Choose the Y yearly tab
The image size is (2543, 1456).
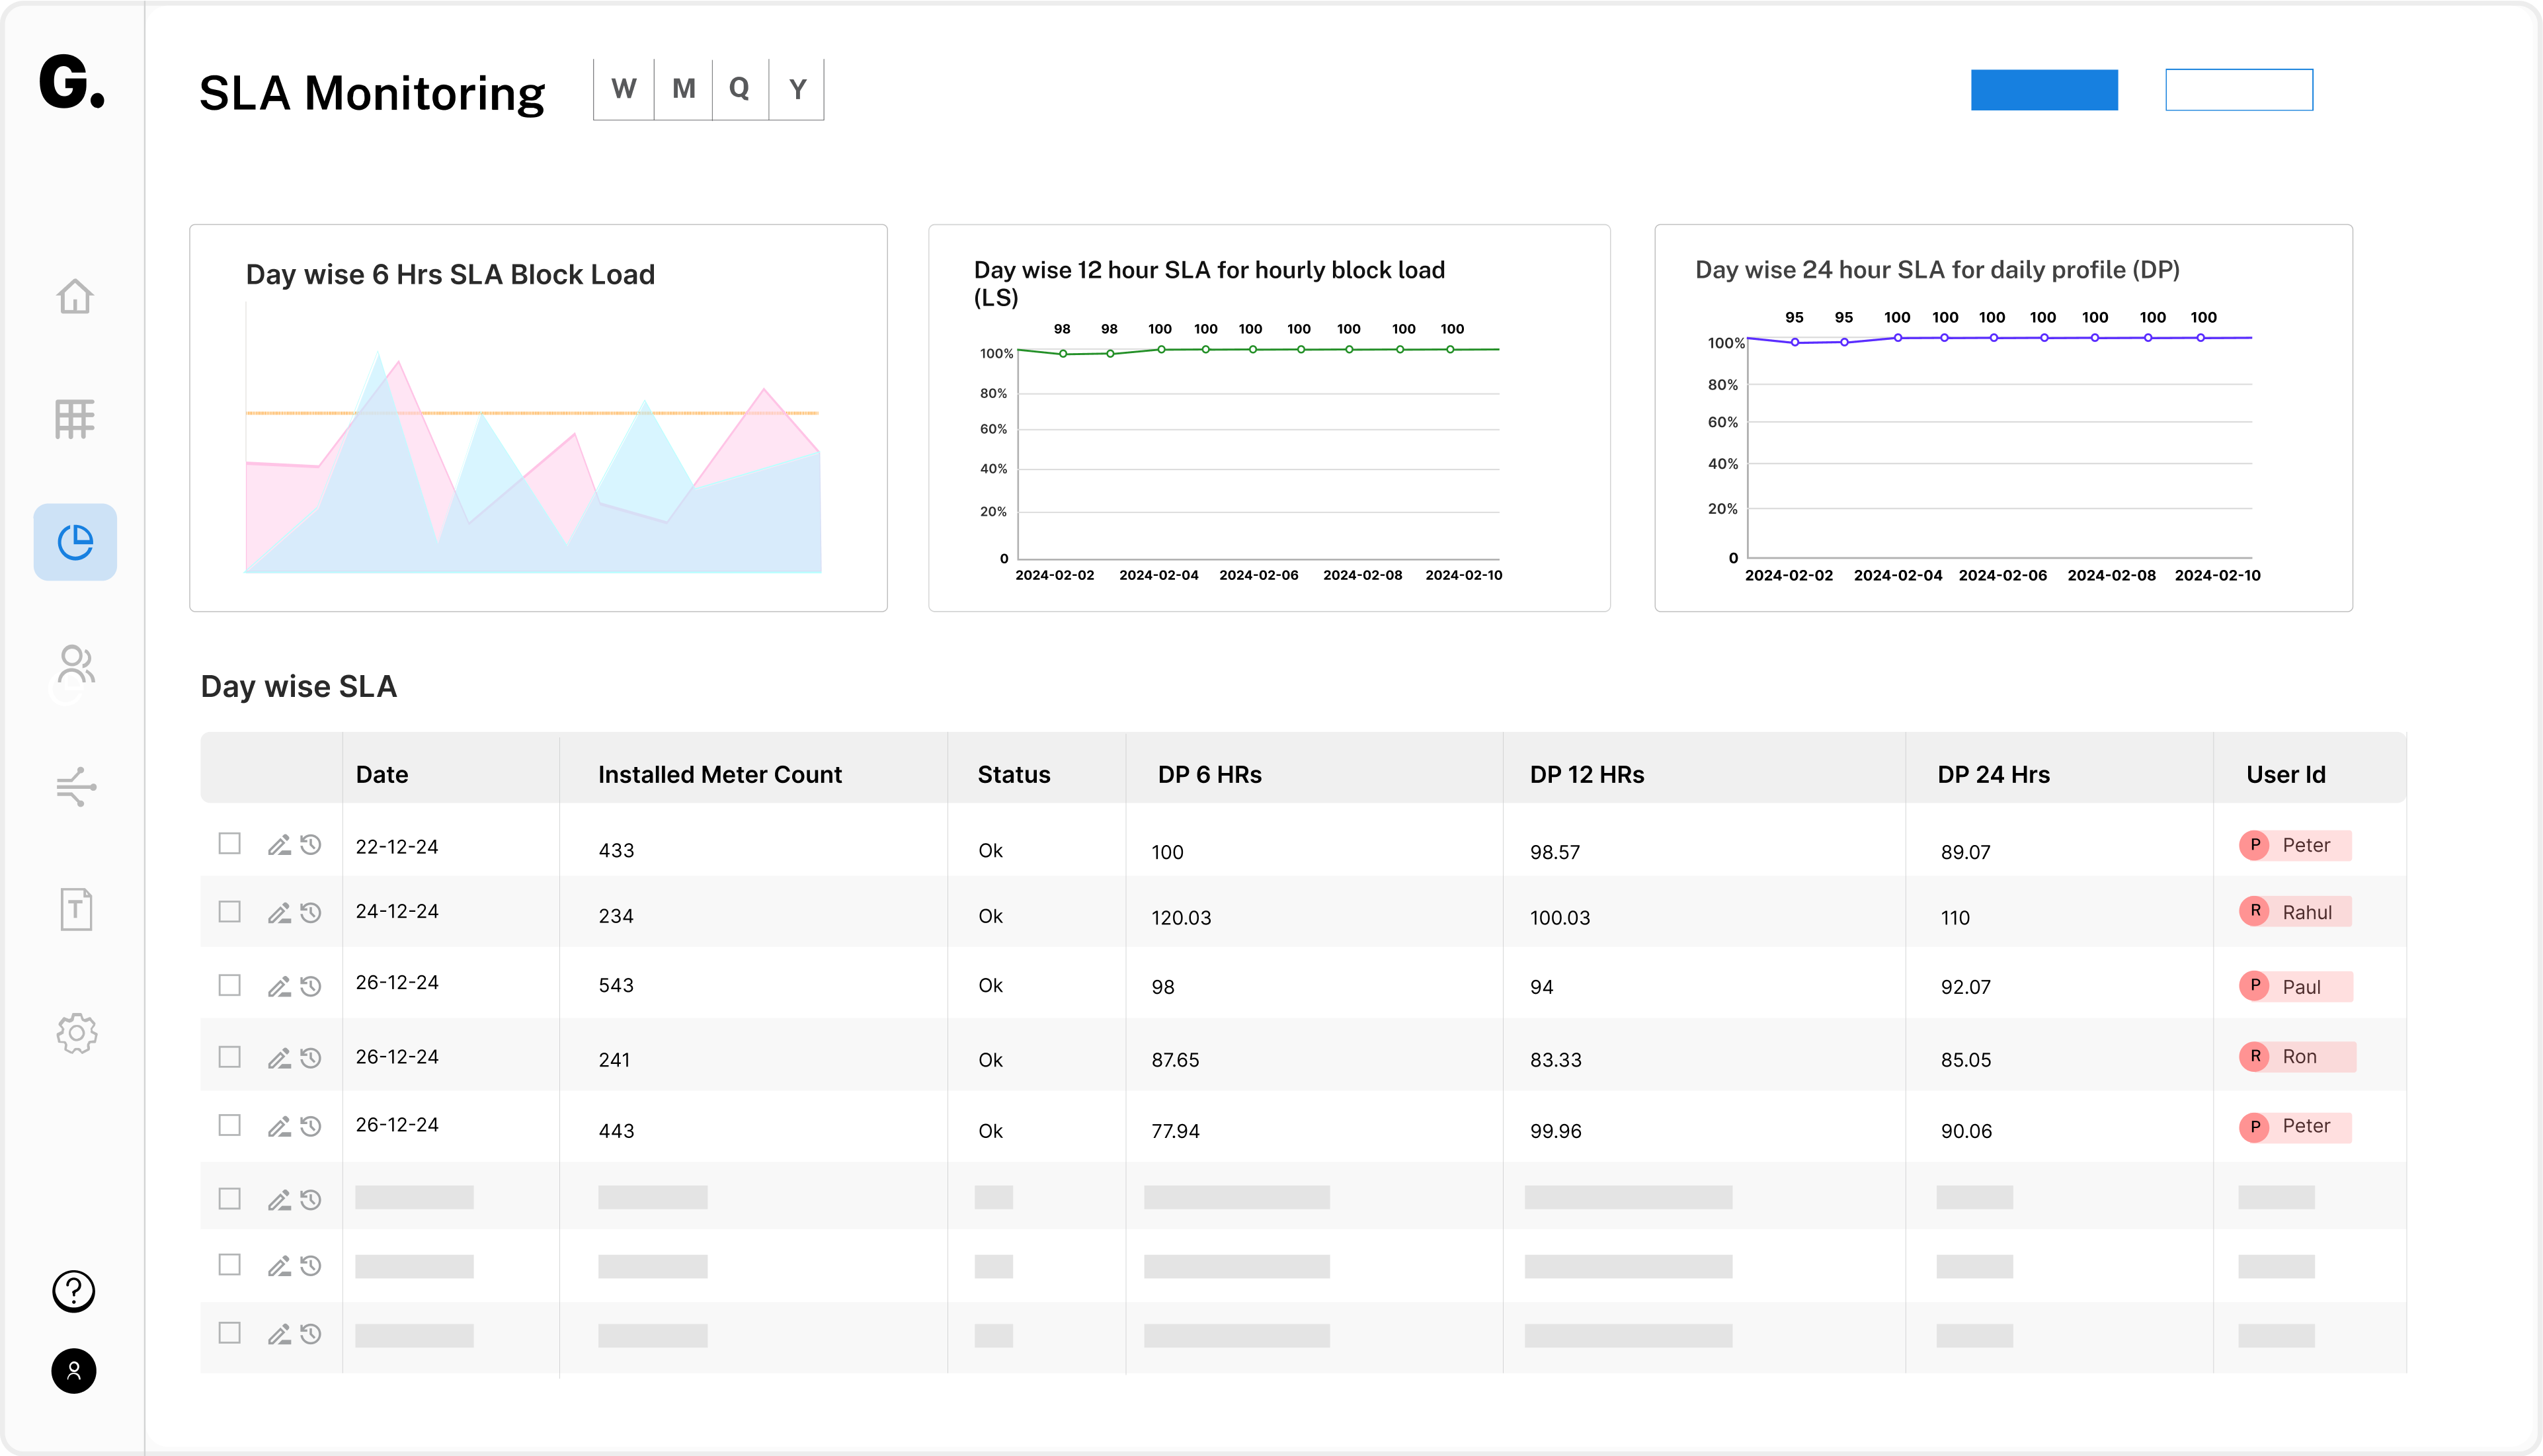[x=797, y=90]
